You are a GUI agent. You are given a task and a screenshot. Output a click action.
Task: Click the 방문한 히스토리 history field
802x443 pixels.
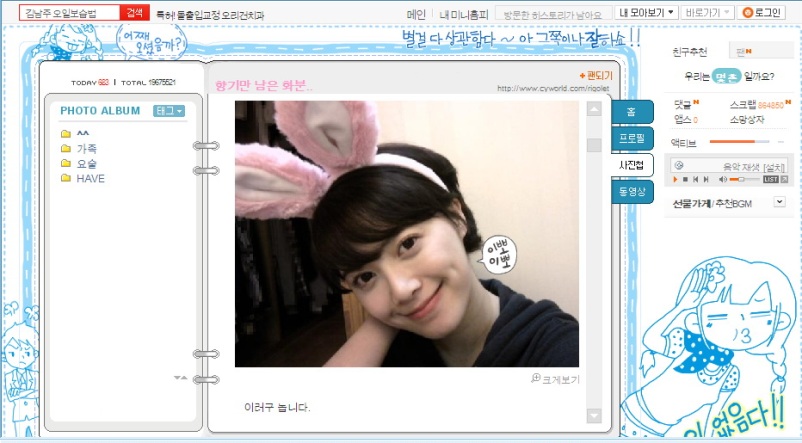click(x=553, y=14)
